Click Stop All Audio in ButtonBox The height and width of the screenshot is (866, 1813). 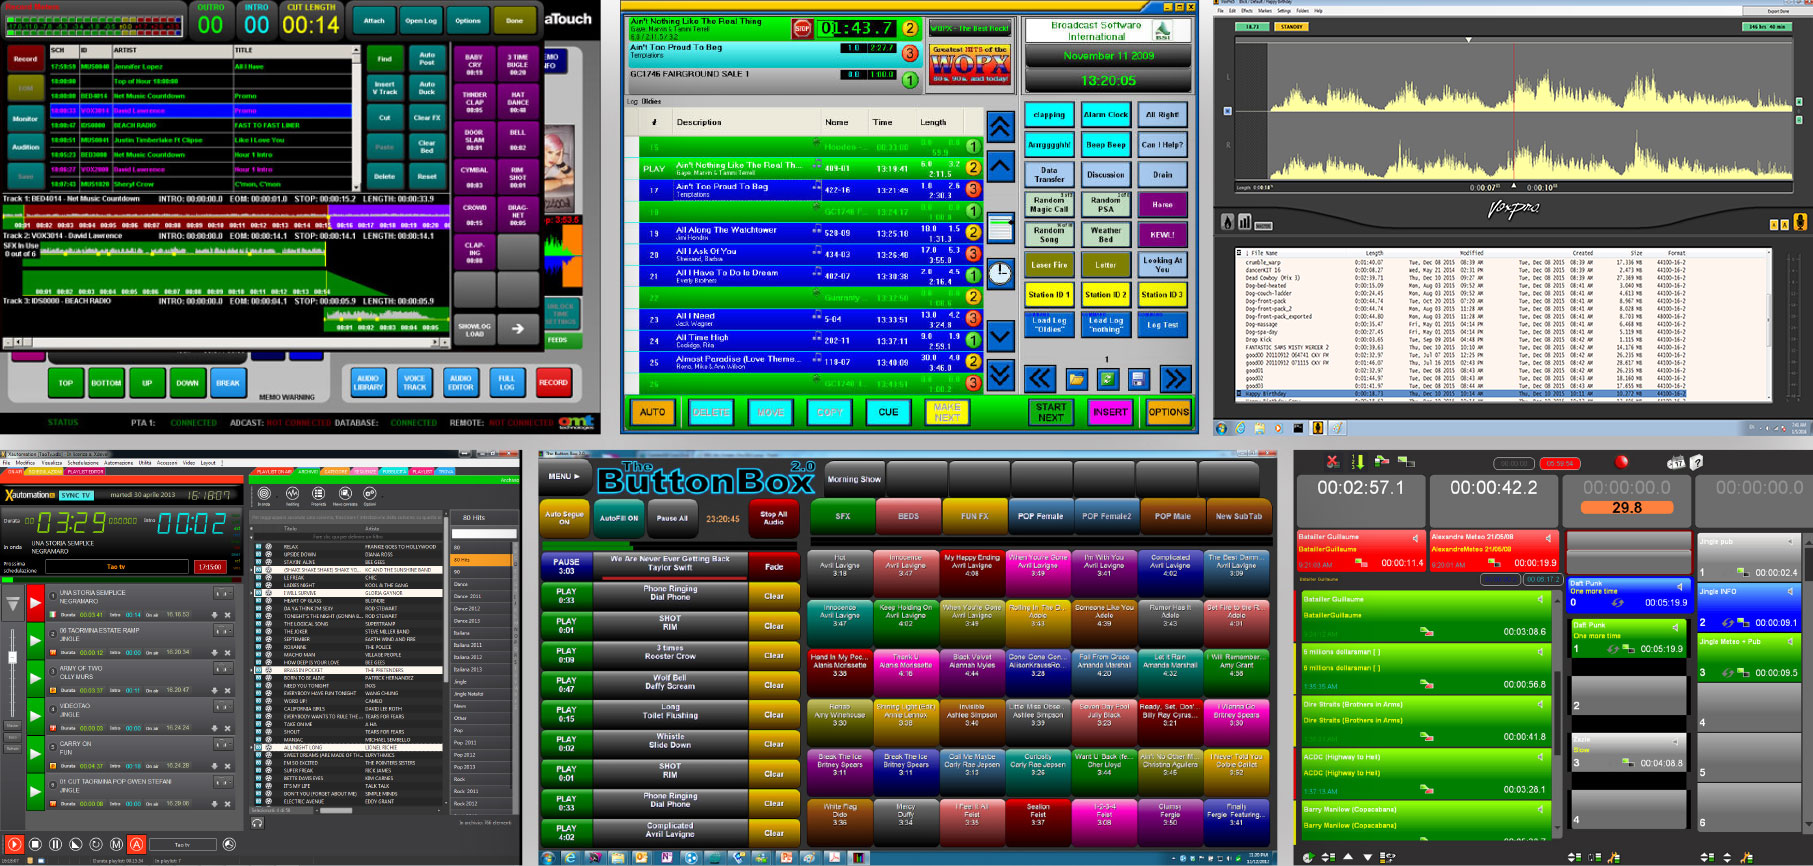click(773, 518)
